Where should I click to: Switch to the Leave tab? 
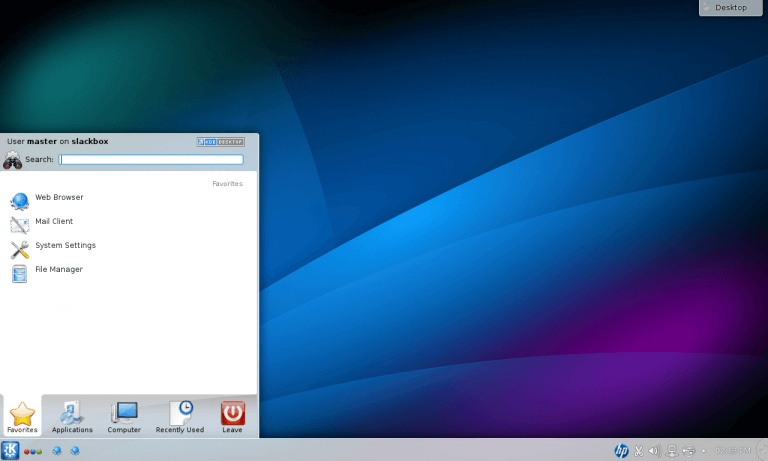232,417
